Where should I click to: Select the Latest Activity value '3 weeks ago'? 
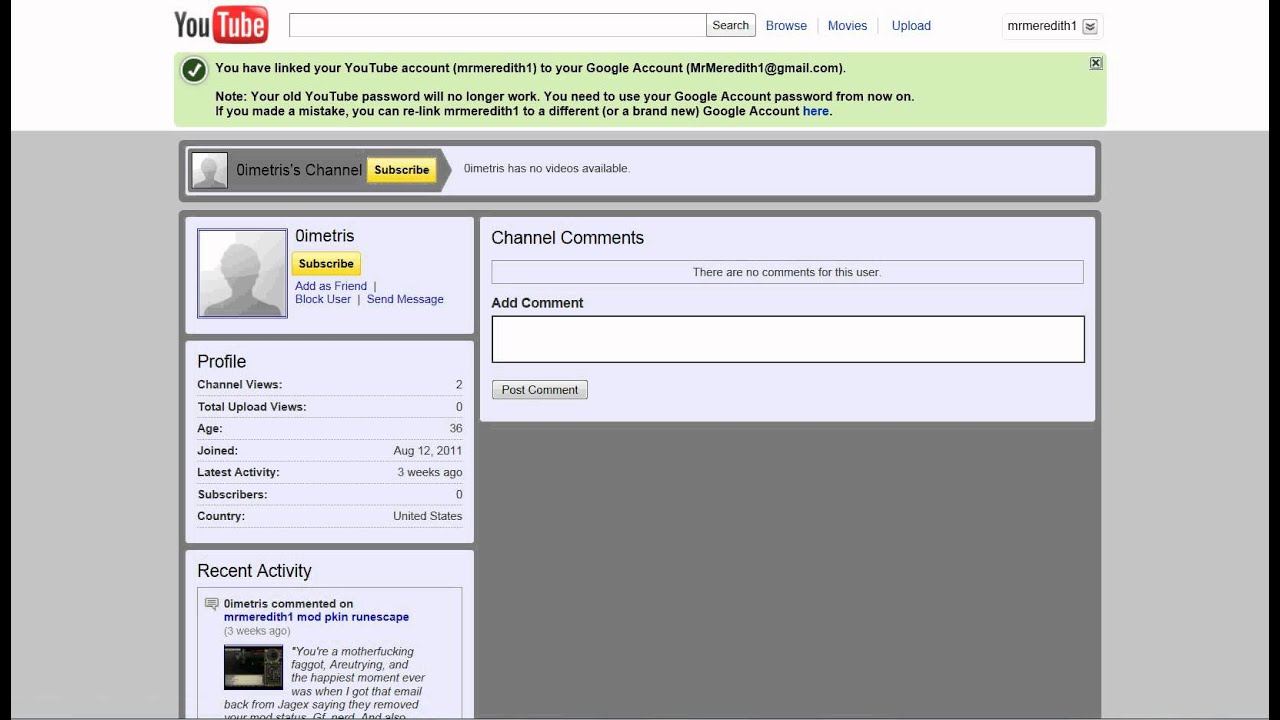point(430,473)
